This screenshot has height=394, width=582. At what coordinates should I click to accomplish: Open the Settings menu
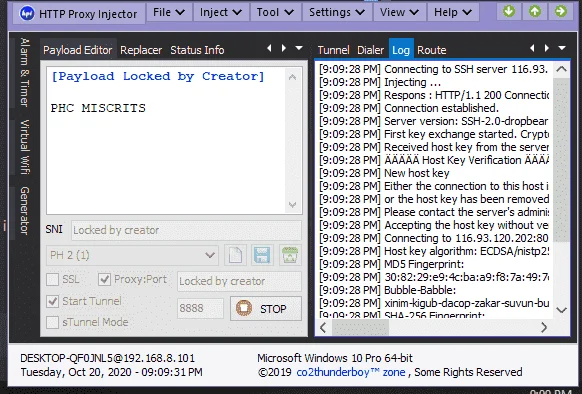click(337, 12)
